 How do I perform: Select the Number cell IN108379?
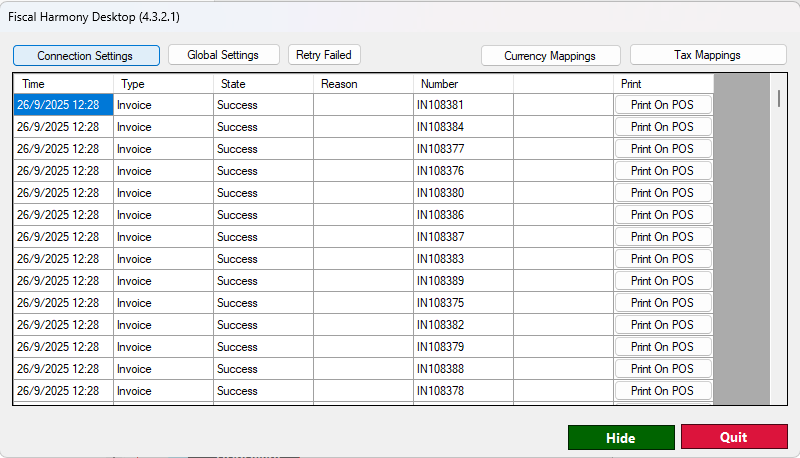[463, 346]
